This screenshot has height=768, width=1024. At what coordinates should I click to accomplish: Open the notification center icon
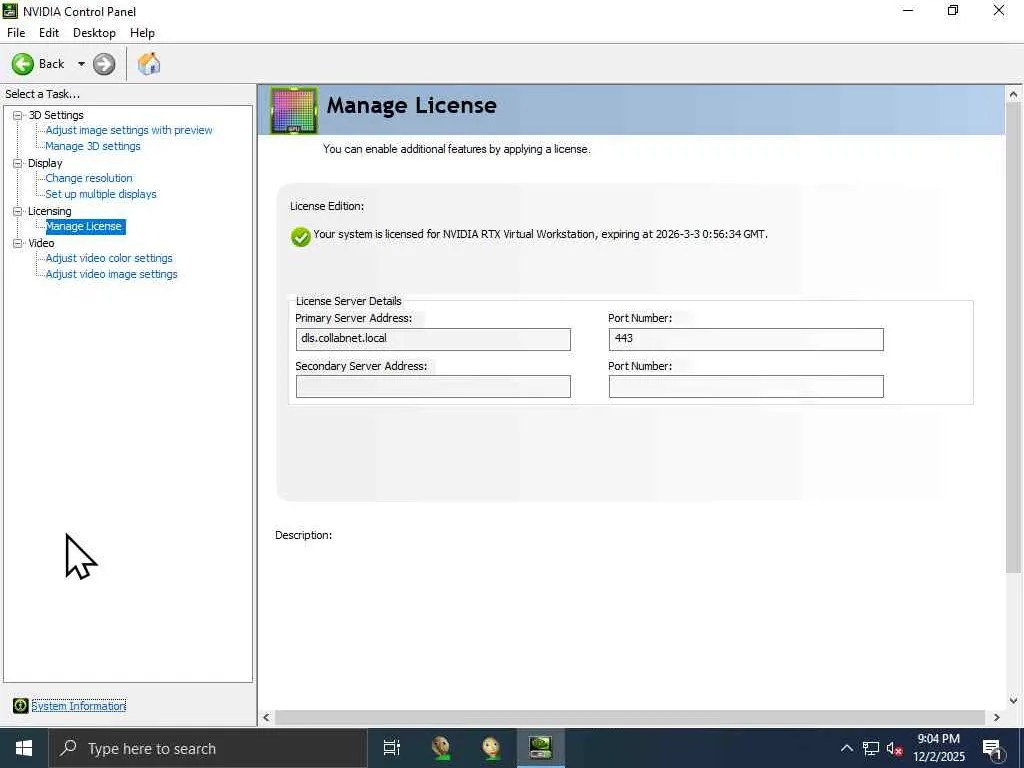click(x=992, y=748)
